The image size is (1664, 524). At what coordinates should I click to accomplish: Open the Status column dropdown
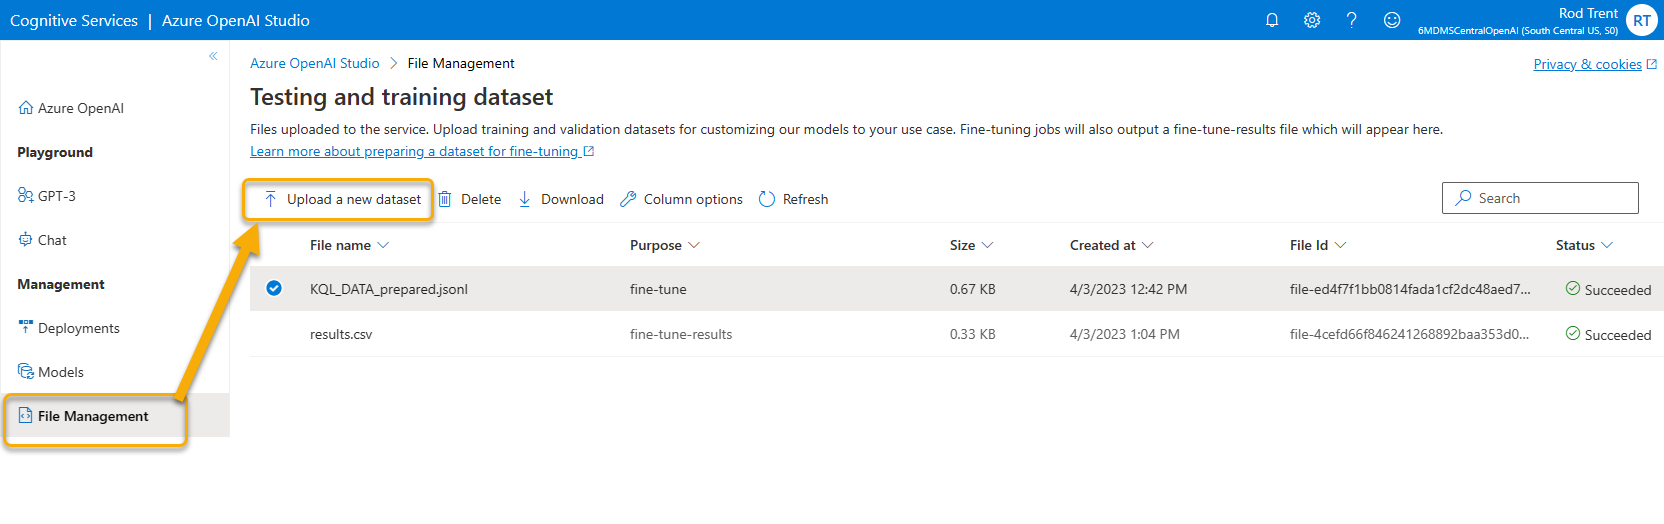1607,245
